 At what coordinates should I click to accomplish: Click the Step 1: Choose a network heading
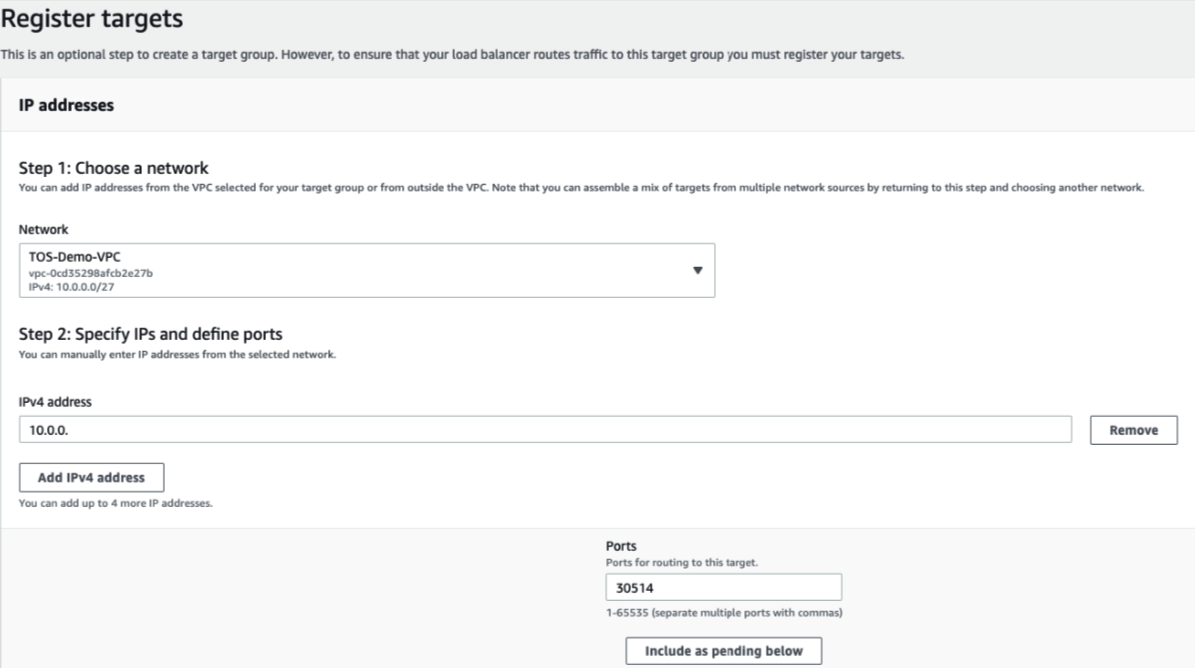point(114,168)
